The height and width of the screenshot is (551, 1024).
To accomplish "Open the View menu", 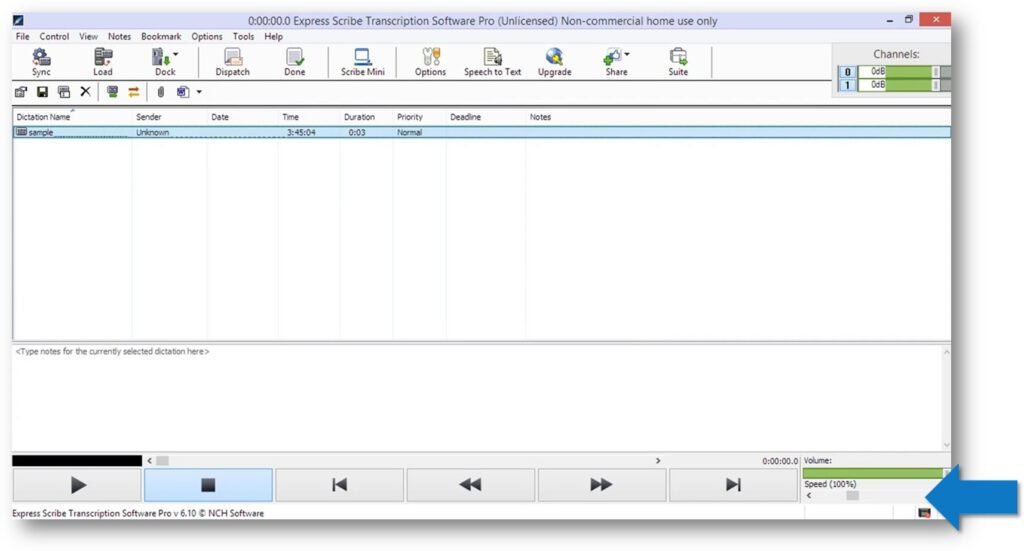I will click(x=88, y=37).
